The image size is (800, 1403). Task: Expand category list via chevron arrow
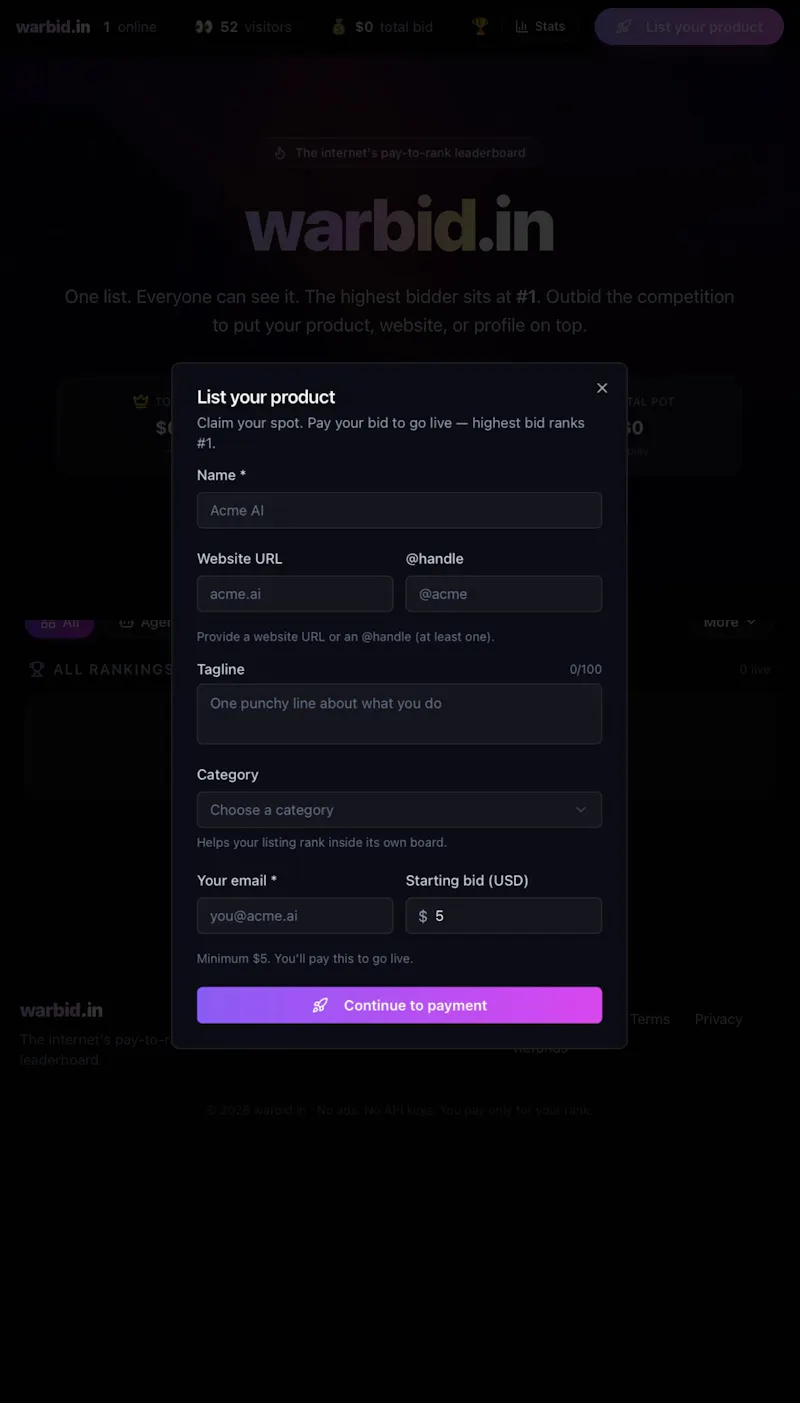[581, 810]
